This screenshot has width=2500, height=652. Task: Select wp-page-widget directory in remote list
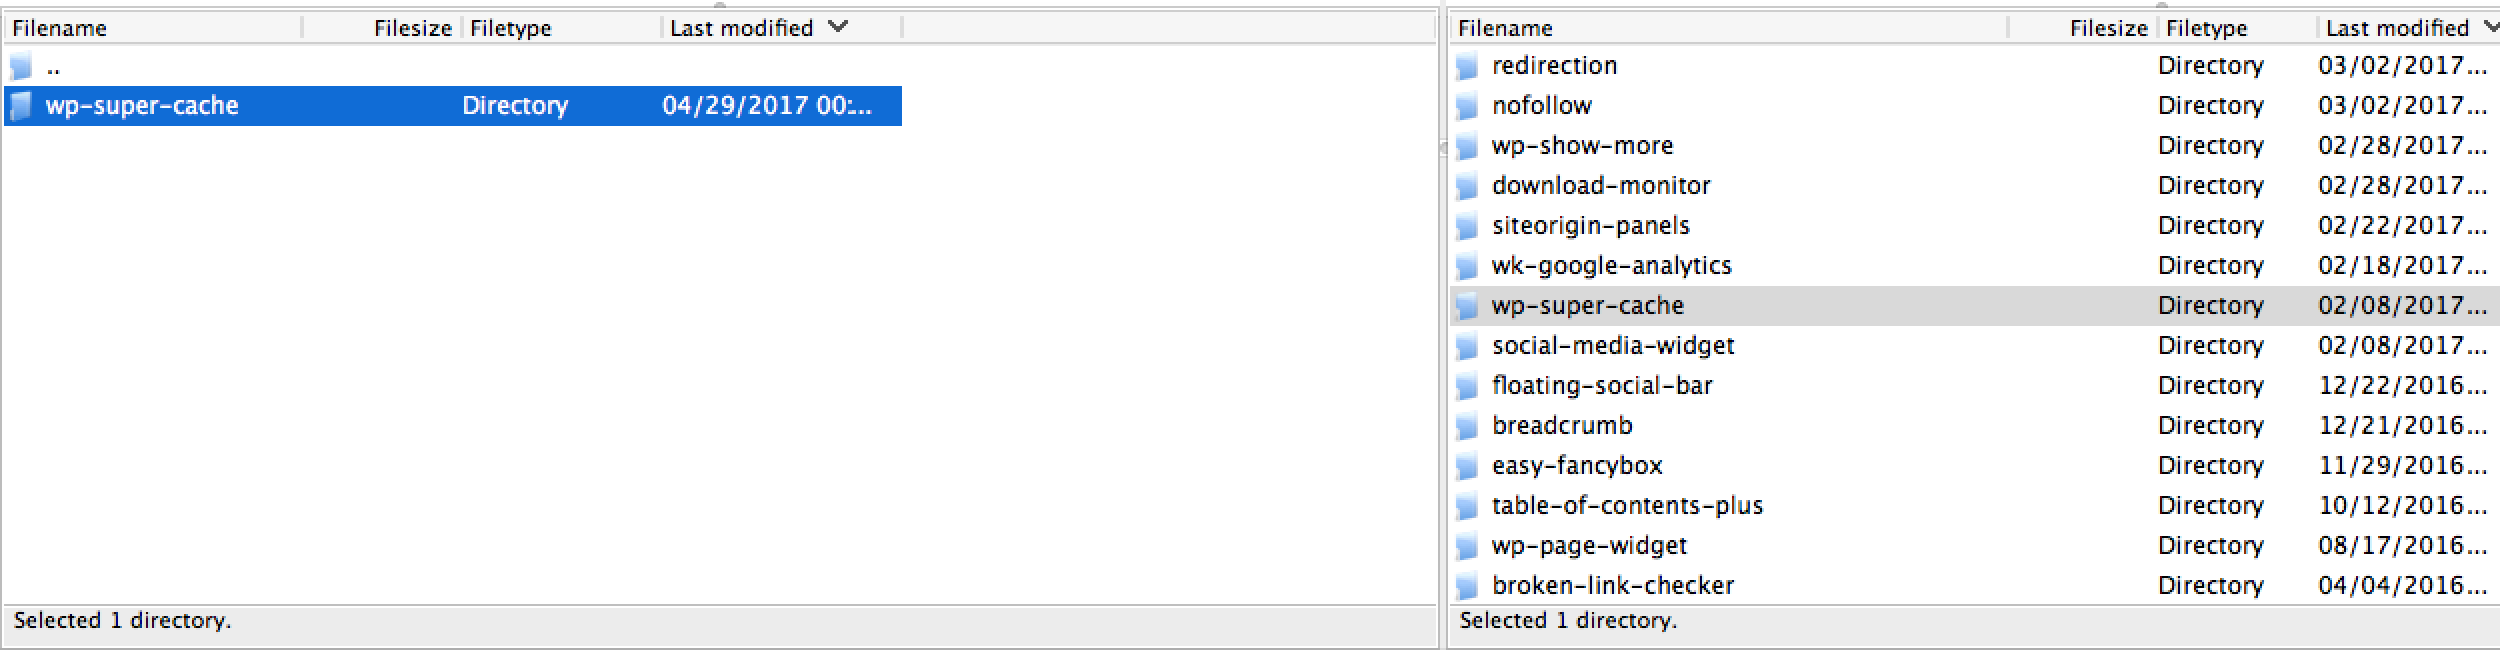(x=1975, y=546)
